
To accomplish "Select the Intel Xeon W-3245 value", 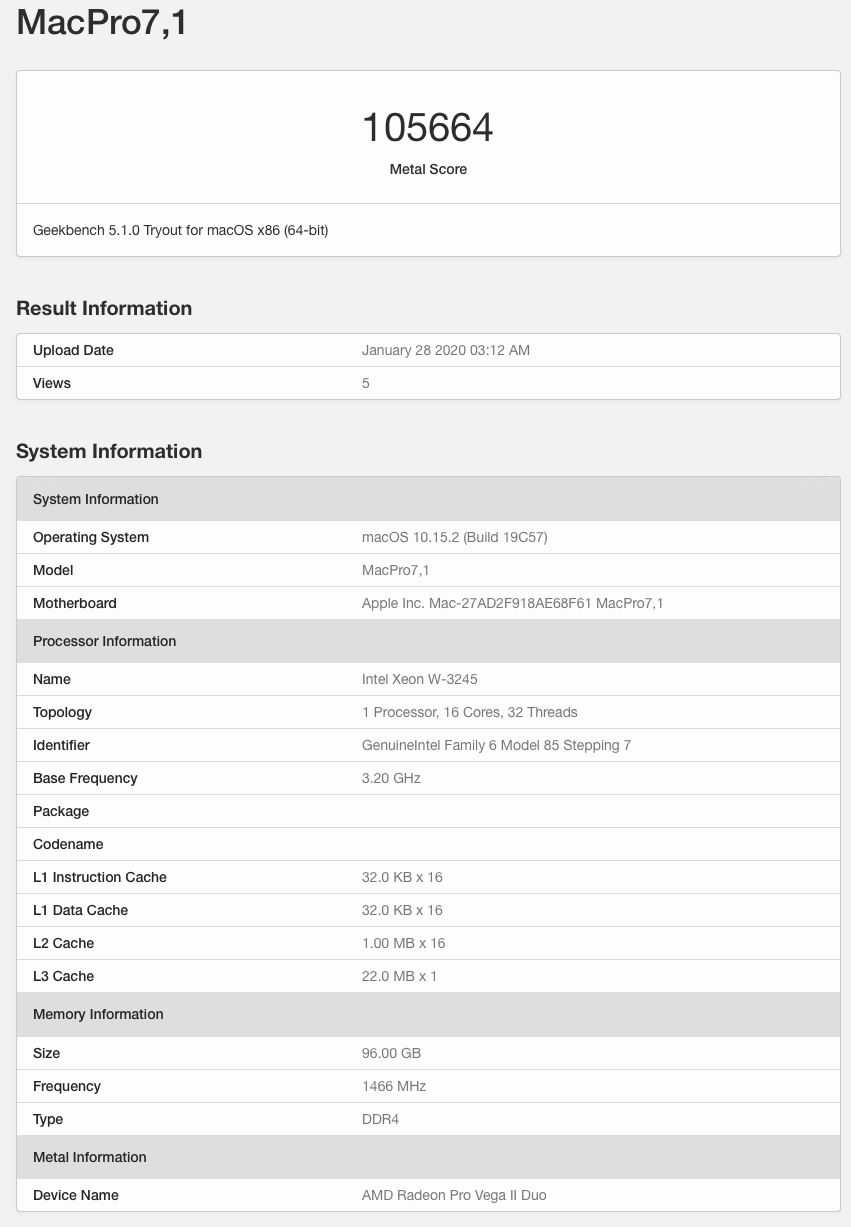I will click(x=420, y=679).
